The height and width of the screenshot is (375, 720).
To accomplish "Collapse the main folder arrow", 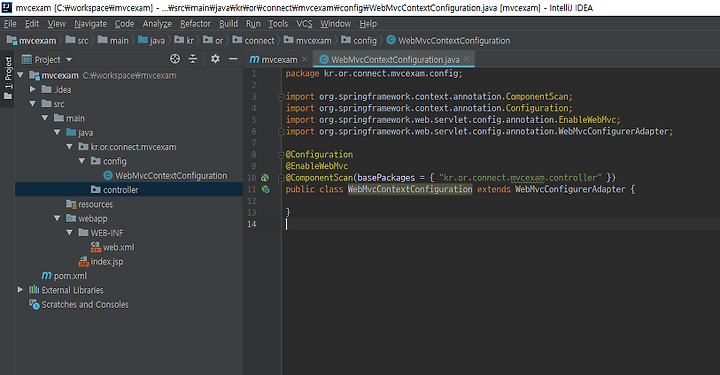I will pos(45,118).
